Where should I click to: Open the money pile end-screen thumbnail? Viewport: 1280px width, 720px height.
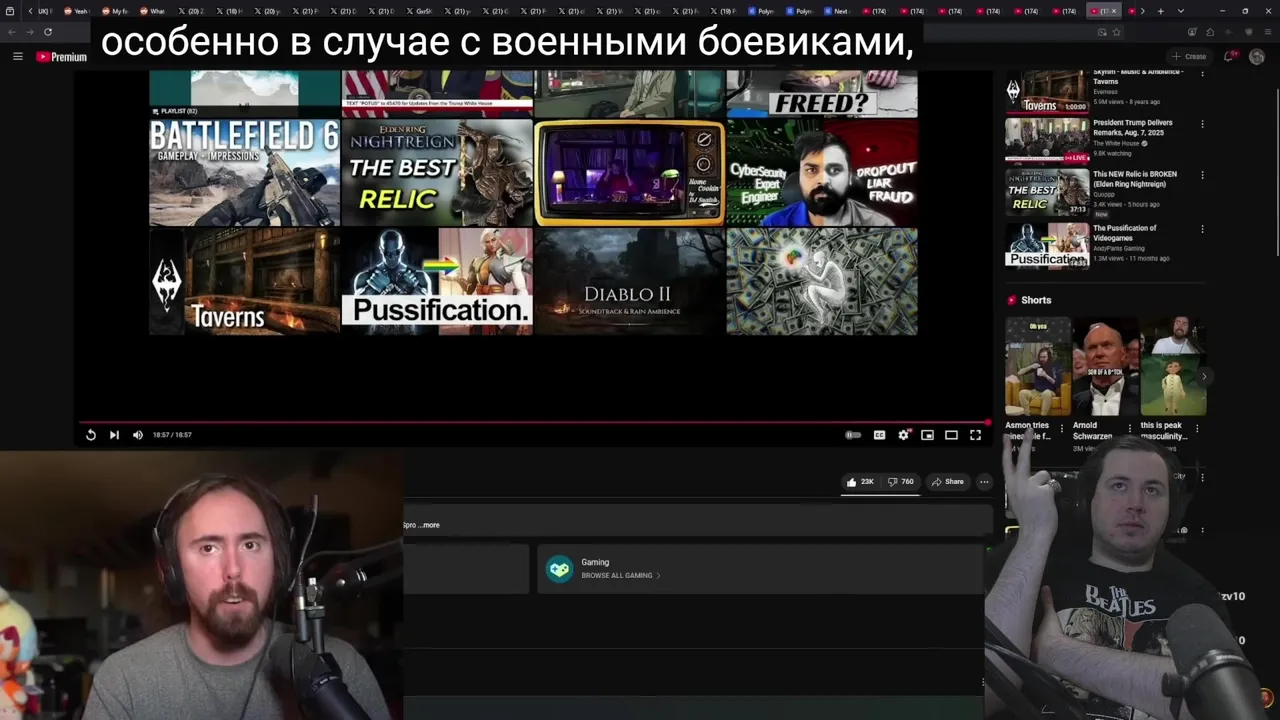pos(822,281)
